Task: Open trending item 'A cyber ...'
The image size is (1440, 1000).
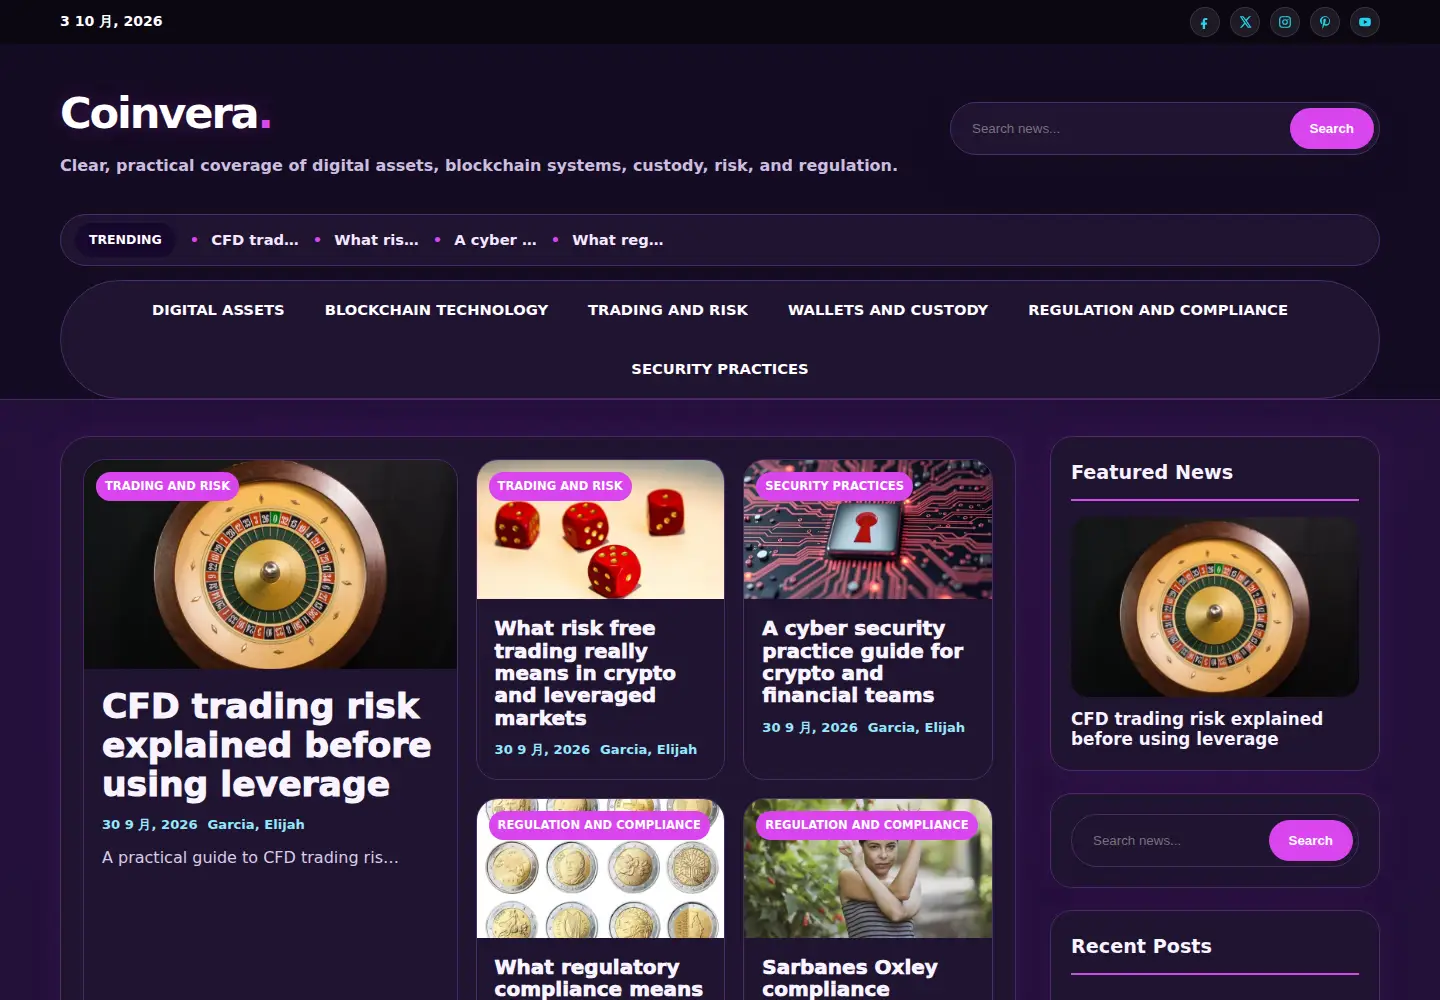Action: coord(495,240)
